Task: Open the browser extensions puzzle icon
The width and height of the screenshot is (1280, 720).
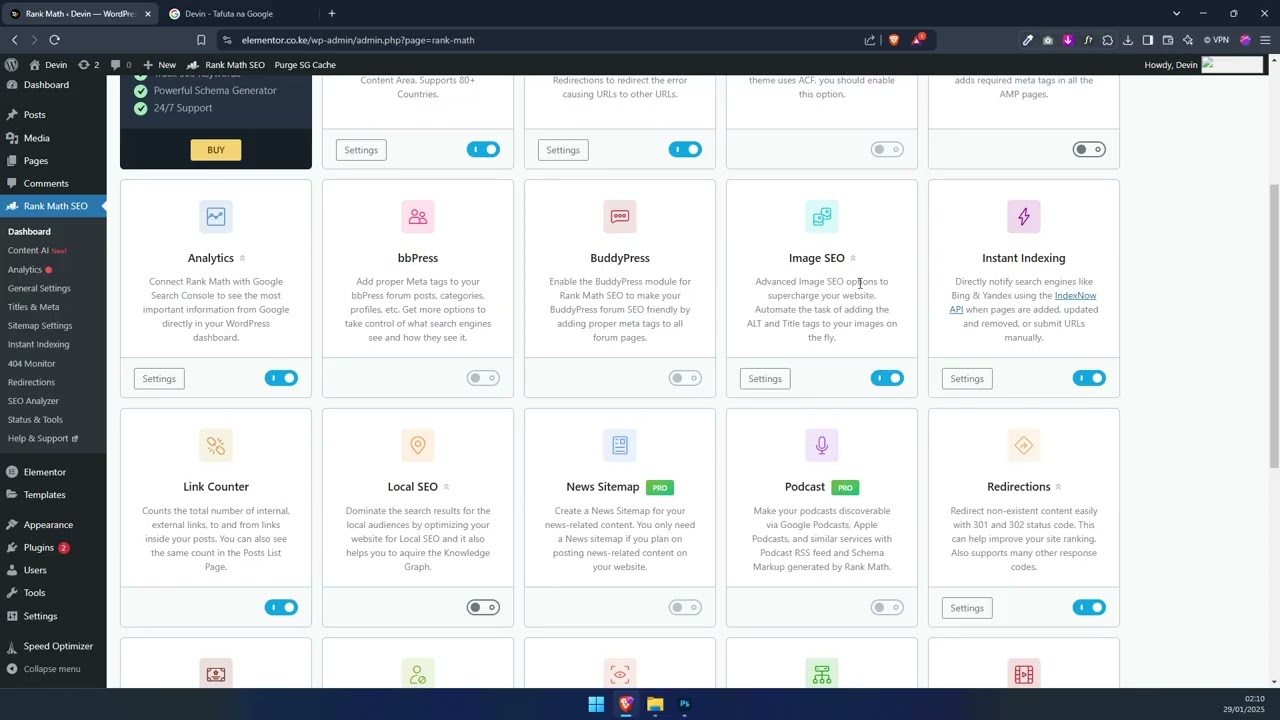Action: point(1108,40)
